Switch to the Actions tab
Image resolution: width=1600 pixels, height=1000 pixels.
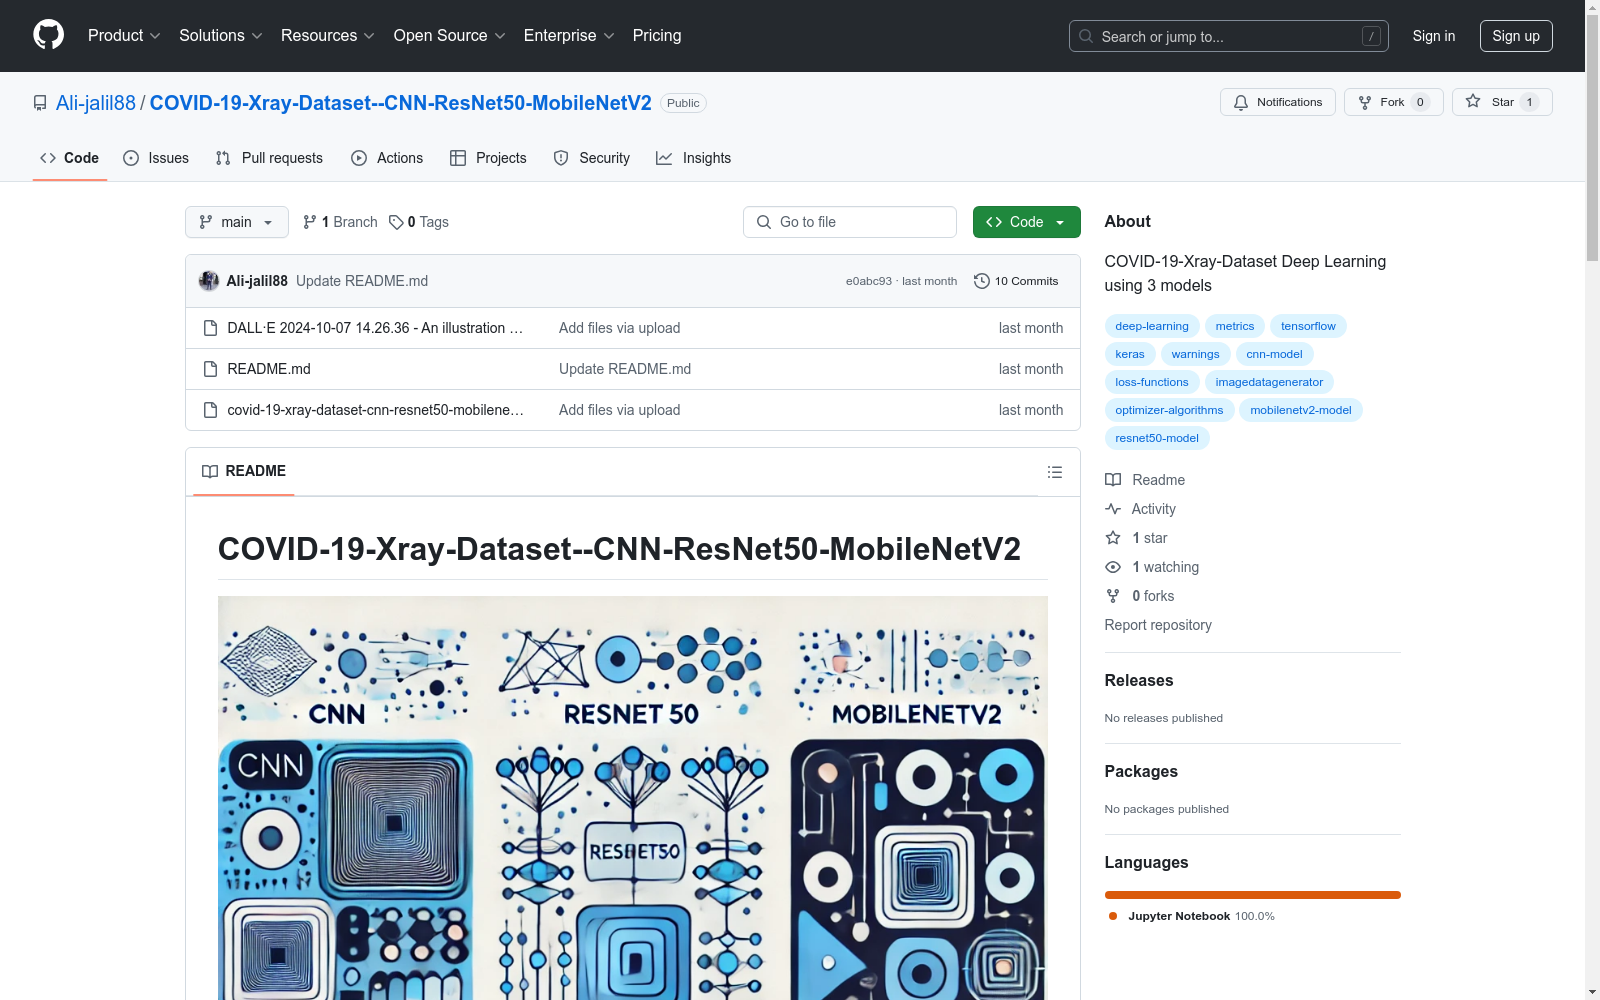[x=387, y=158]
